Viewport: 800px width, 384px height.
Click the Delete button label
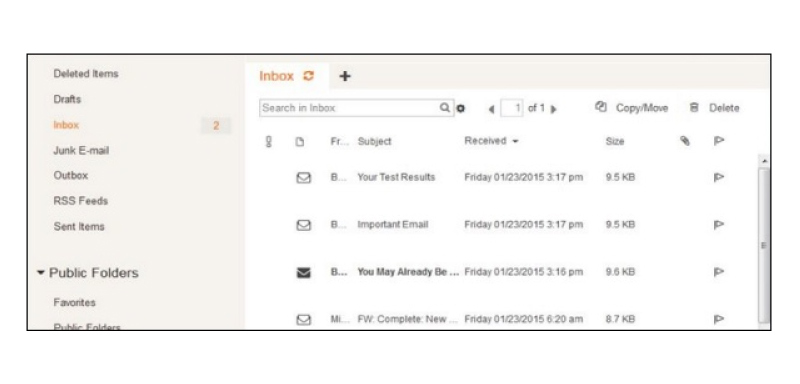[x=724, y=108]
